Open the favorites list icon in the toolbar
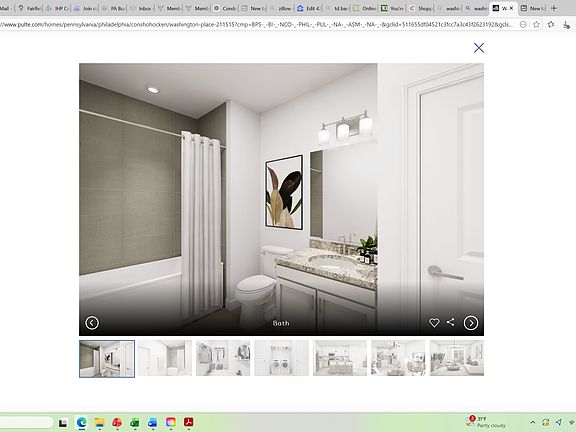The image size is (576, 432). 551,25
